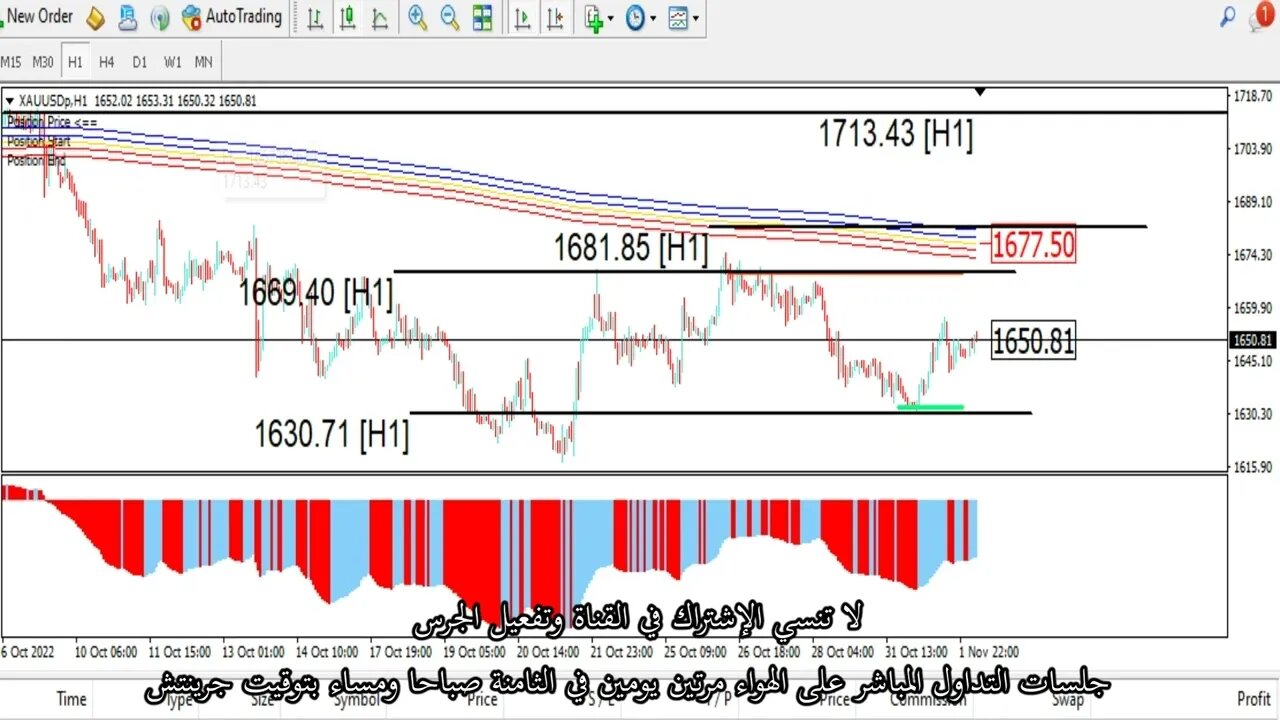1280x720 pixels.
Task: Sort orders by the Time column
Action: coord(71,699)
